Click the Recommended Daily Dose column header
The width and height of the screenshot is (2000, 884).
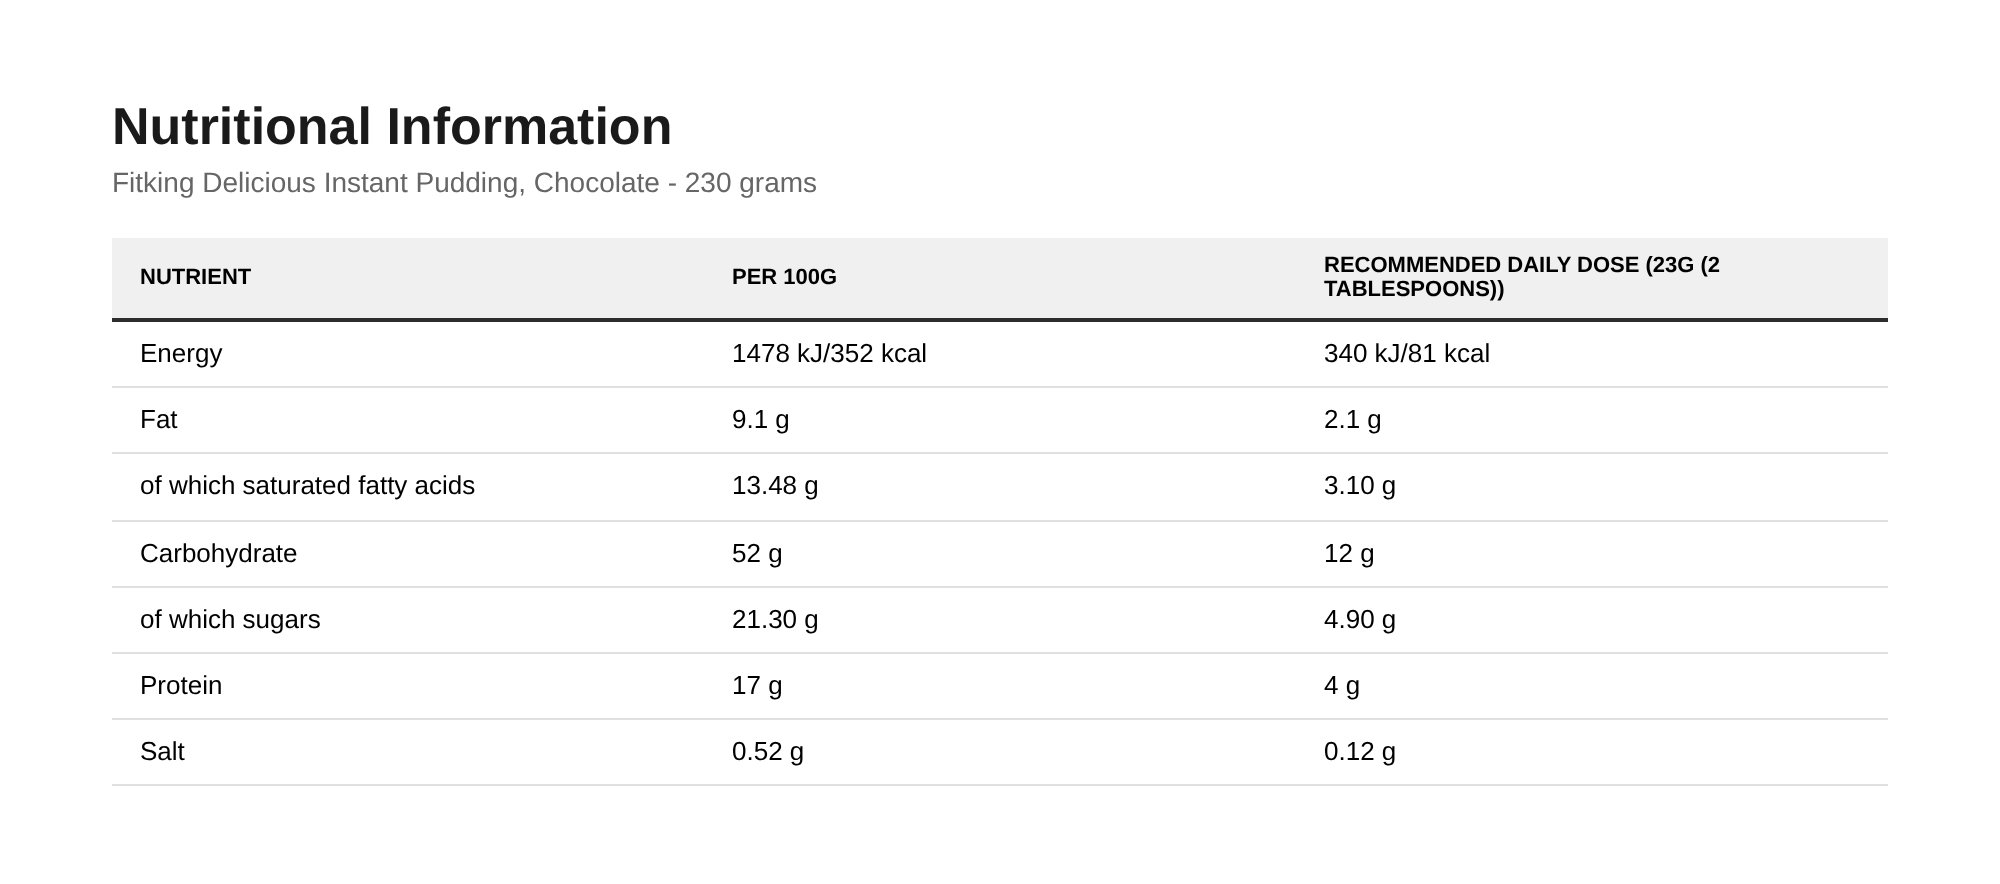click(1521, 277)
